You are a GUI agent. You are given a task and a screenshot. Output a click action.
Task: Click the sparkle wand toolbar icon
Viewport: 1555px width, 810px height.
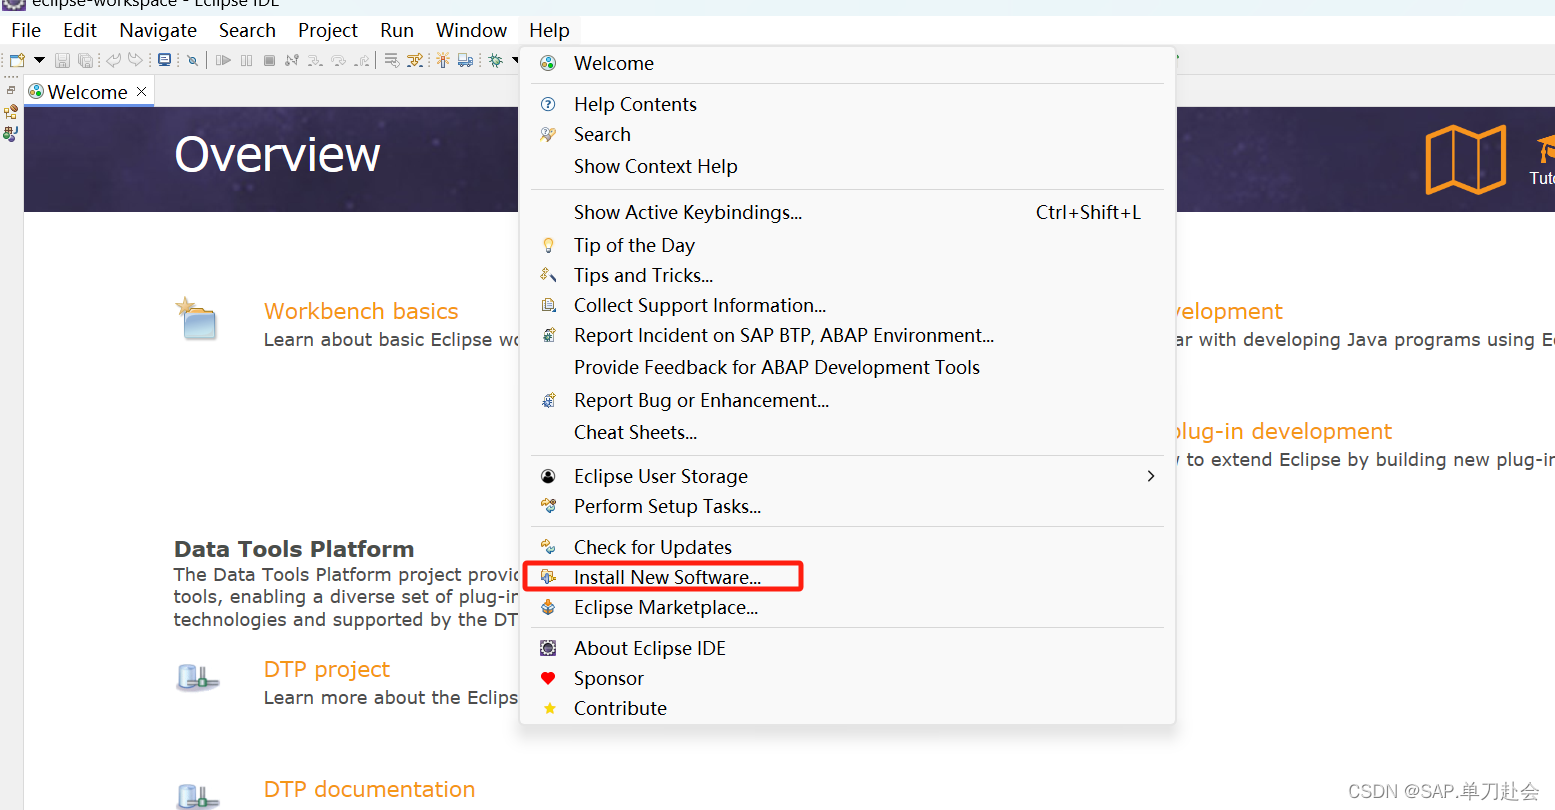(442, 60)
